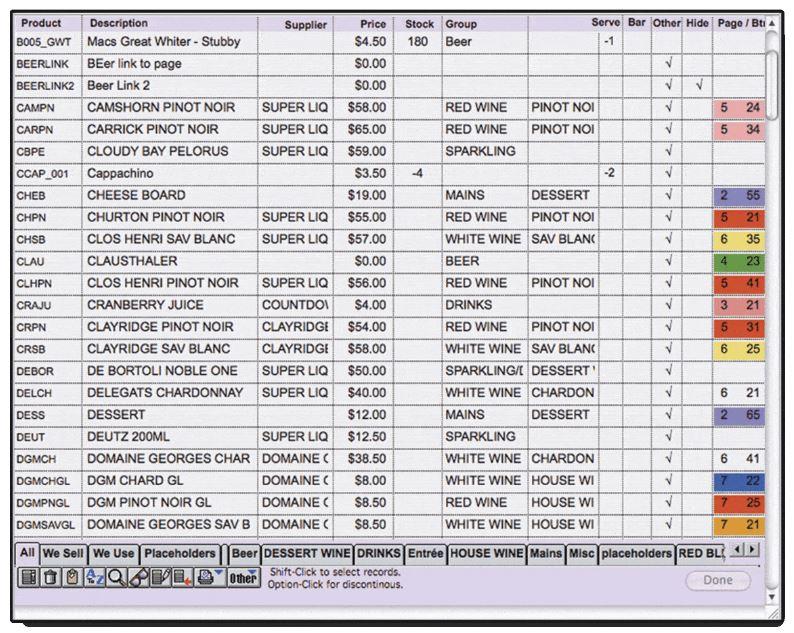Image resolution: width=794 pixels, height=633 pixels.
Task: Click the DELEGATS CHARDONNAY cell
Action: click(170, 393)
